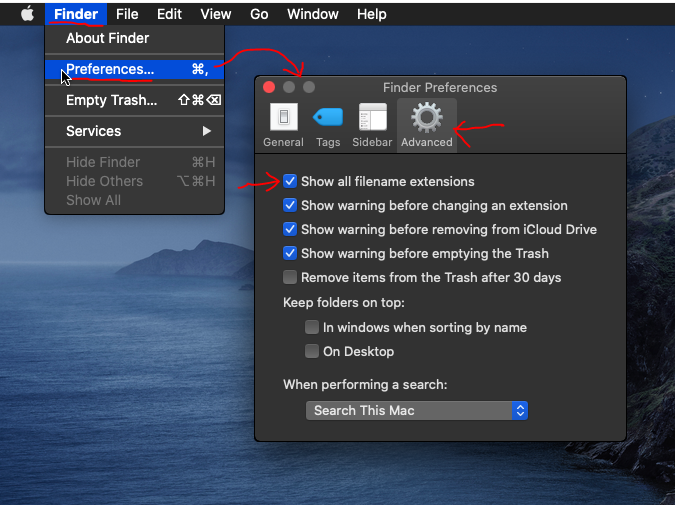Uncheck warning before removing from iCloud Drive
This screenshot has width=675, height=505.
point(290,230)
